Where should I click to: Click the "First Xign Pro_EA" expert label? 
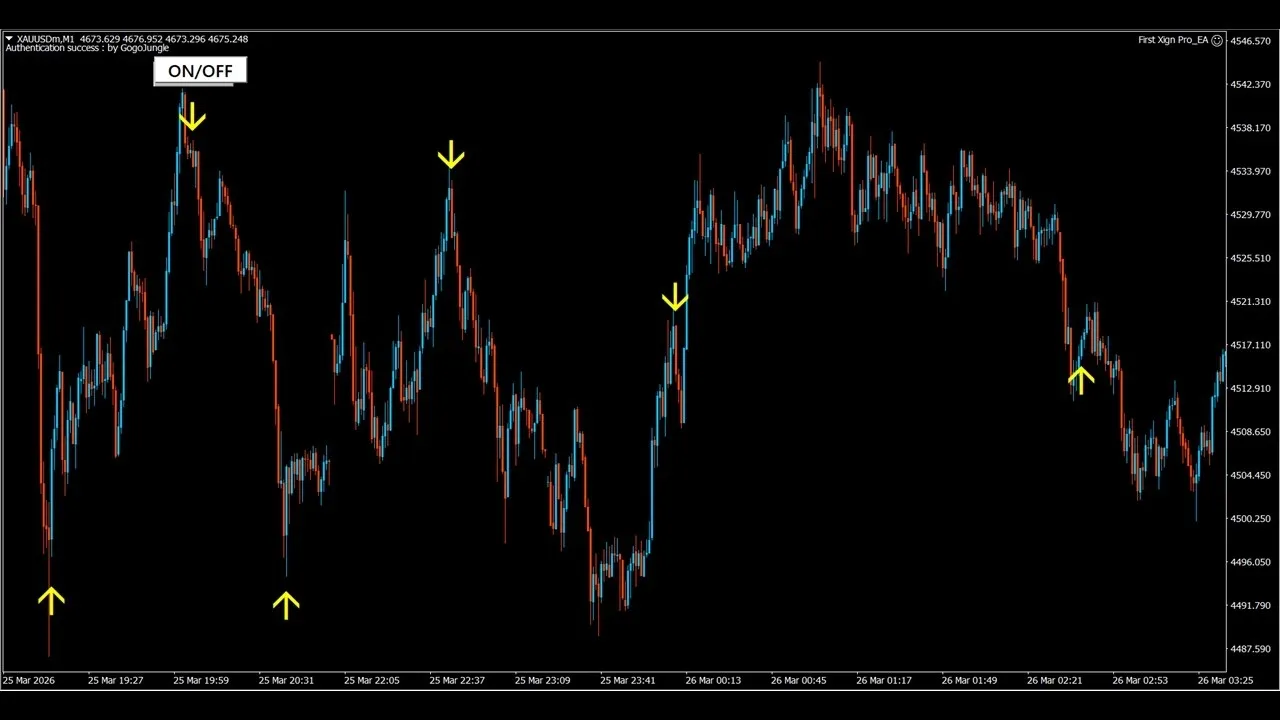coord(1173,40)
